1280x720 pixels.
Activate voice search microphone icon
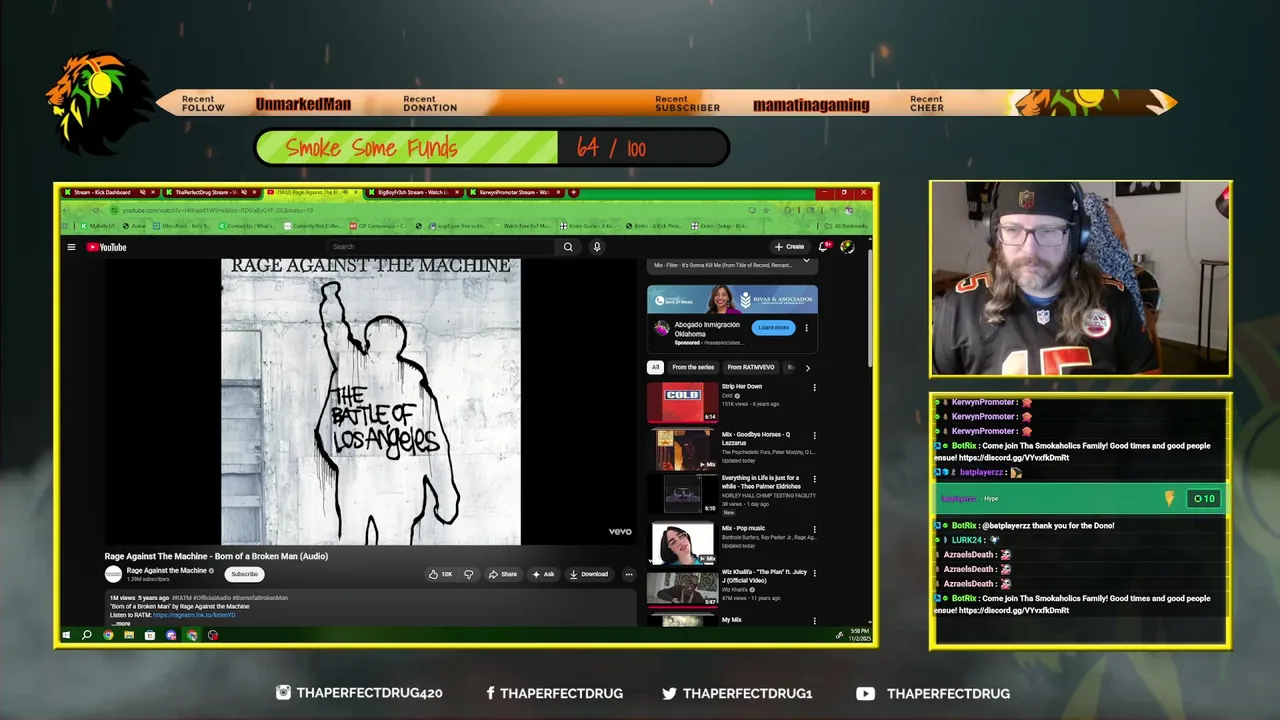(597, 247)
